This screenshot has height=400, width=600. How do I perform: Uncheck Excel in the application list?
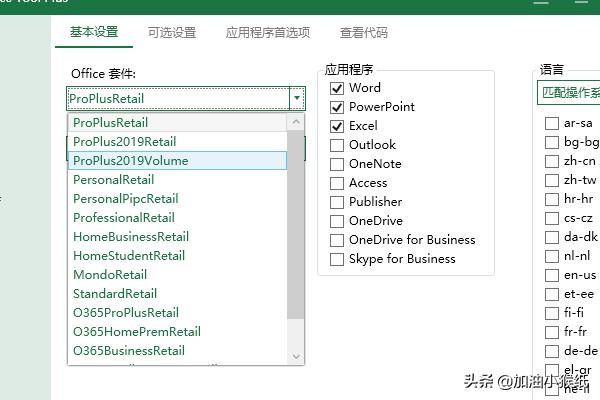(x=337, y=126)
